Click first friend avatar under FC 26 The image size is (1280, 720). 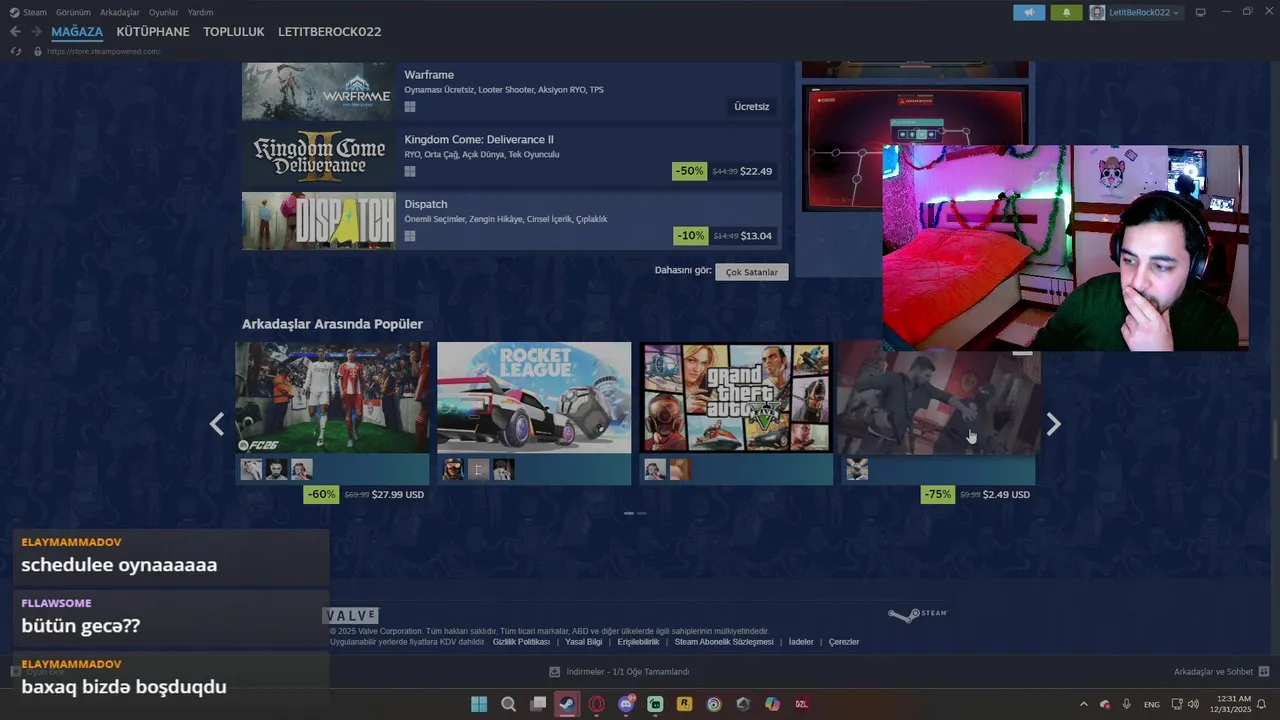tap(251, 469)
